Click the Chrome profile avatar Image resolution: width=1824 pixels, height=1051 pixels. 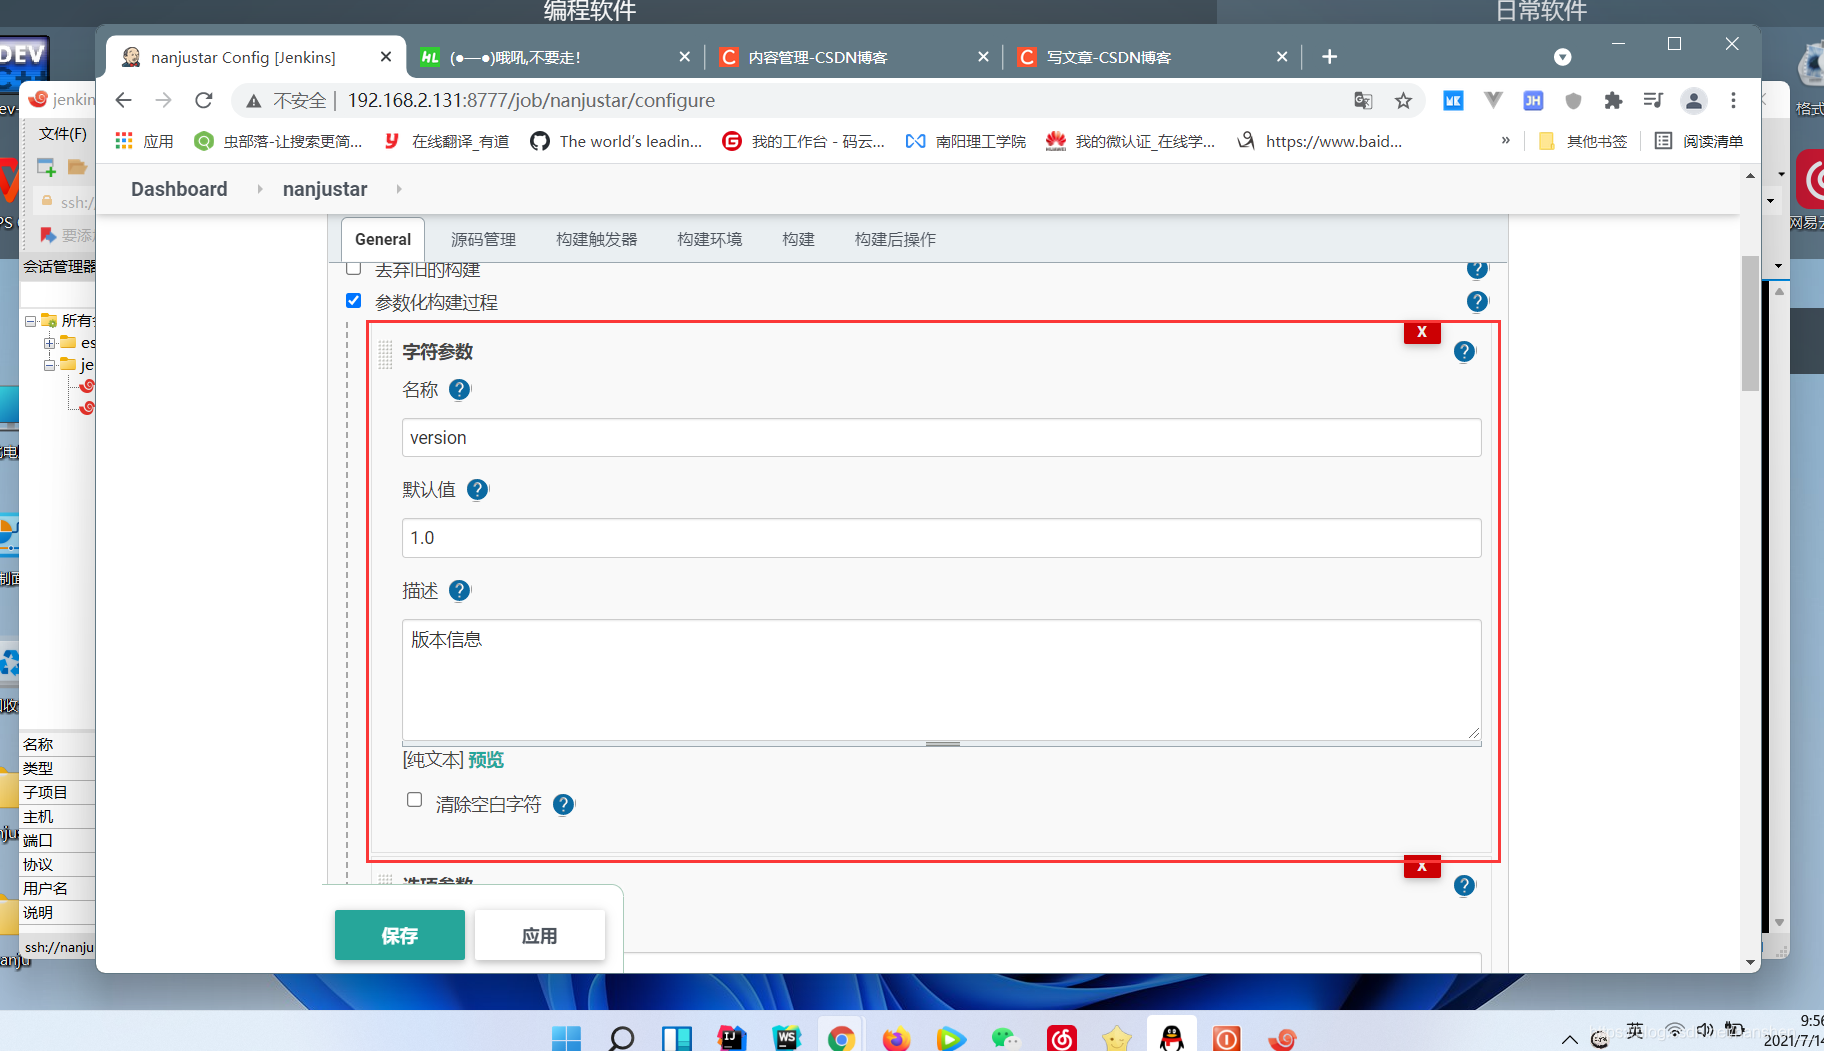click(1693, 100)
